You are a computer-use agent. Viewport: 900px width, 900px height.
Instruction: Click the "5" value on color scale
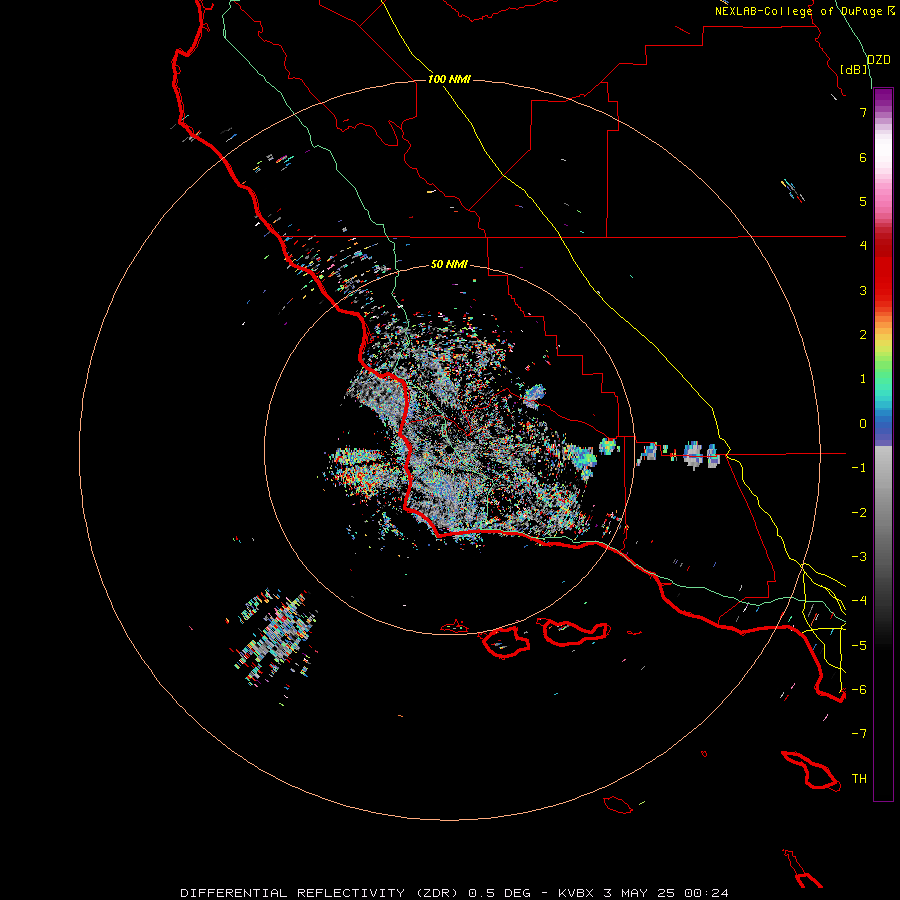coord(863,201)
